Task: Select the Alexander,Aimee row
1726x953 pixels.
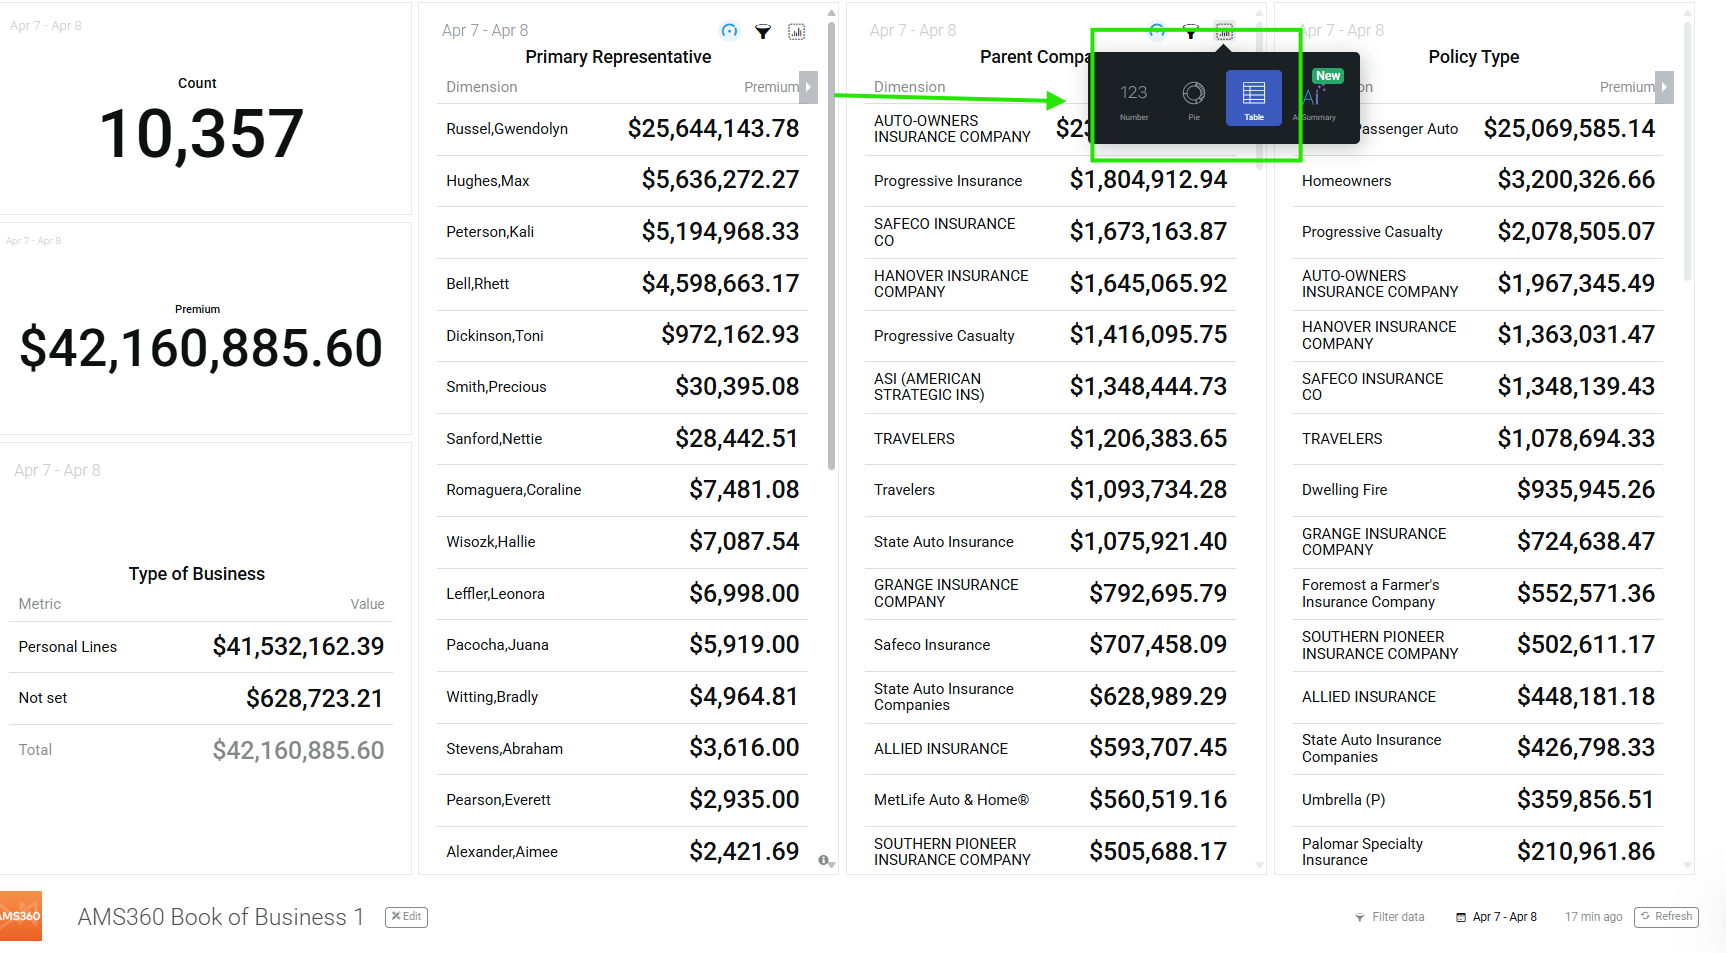Action: [x=622, y=852]
